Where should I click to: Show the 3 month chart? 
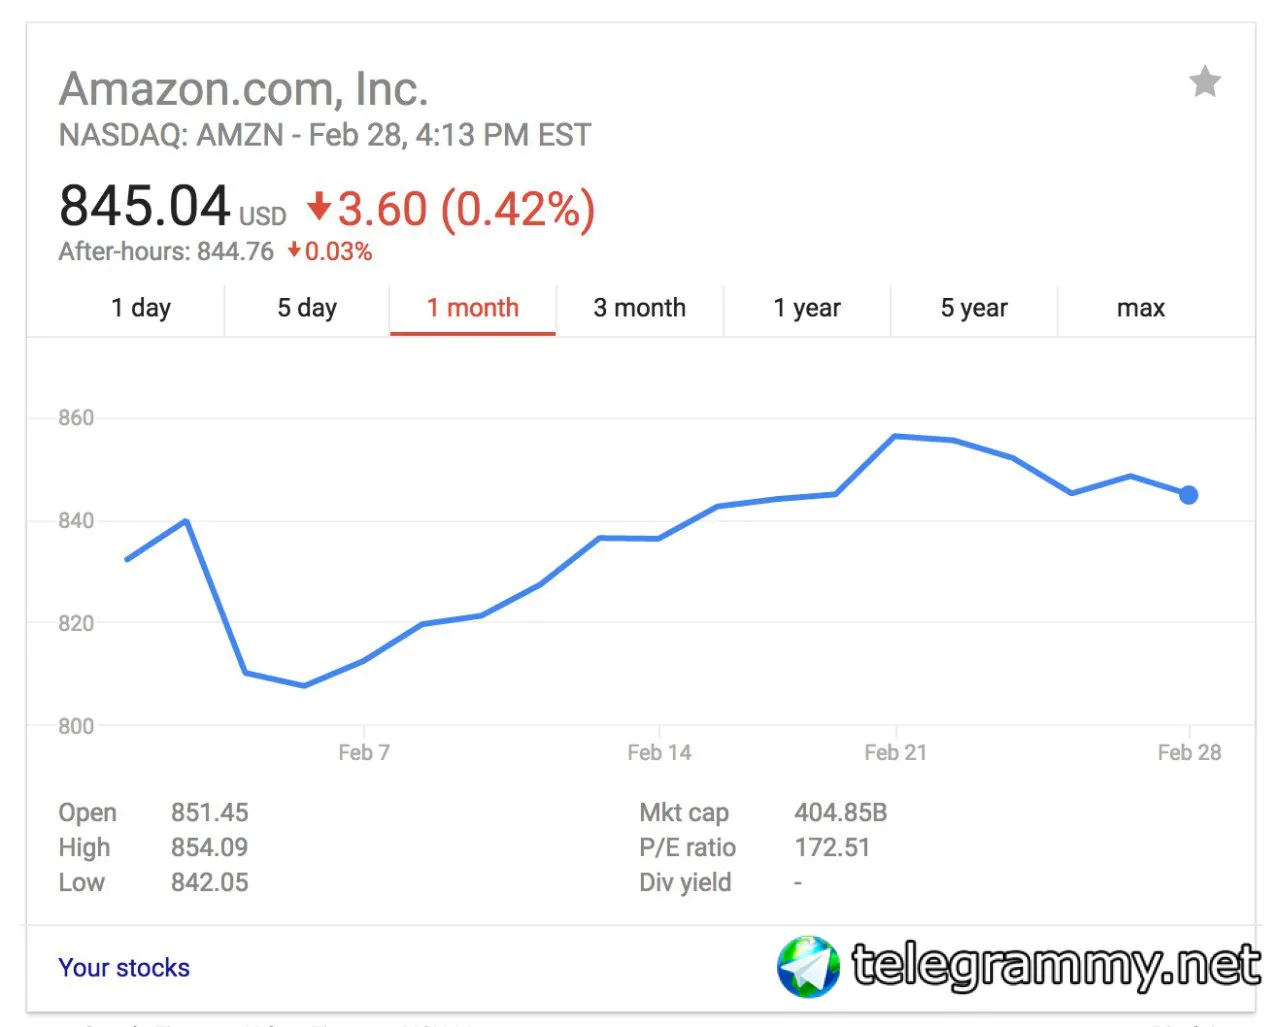pos(640,308)
